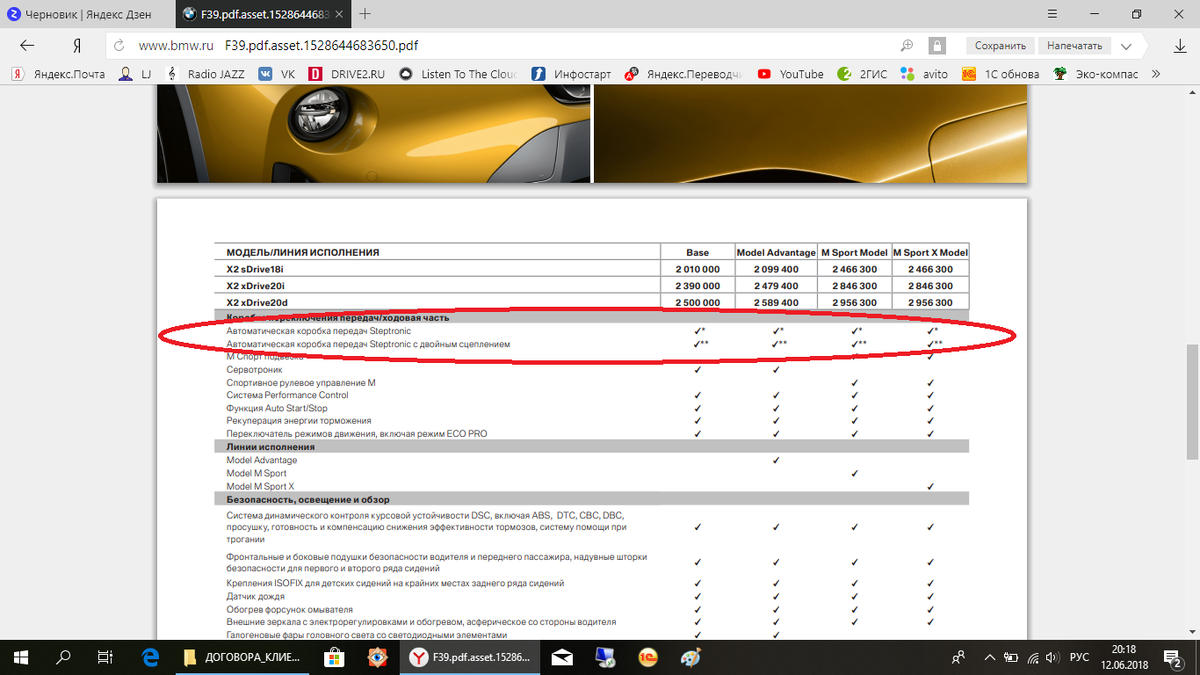
Task: Click the M Sport X Model column header
Action: [x=930, y=253]
